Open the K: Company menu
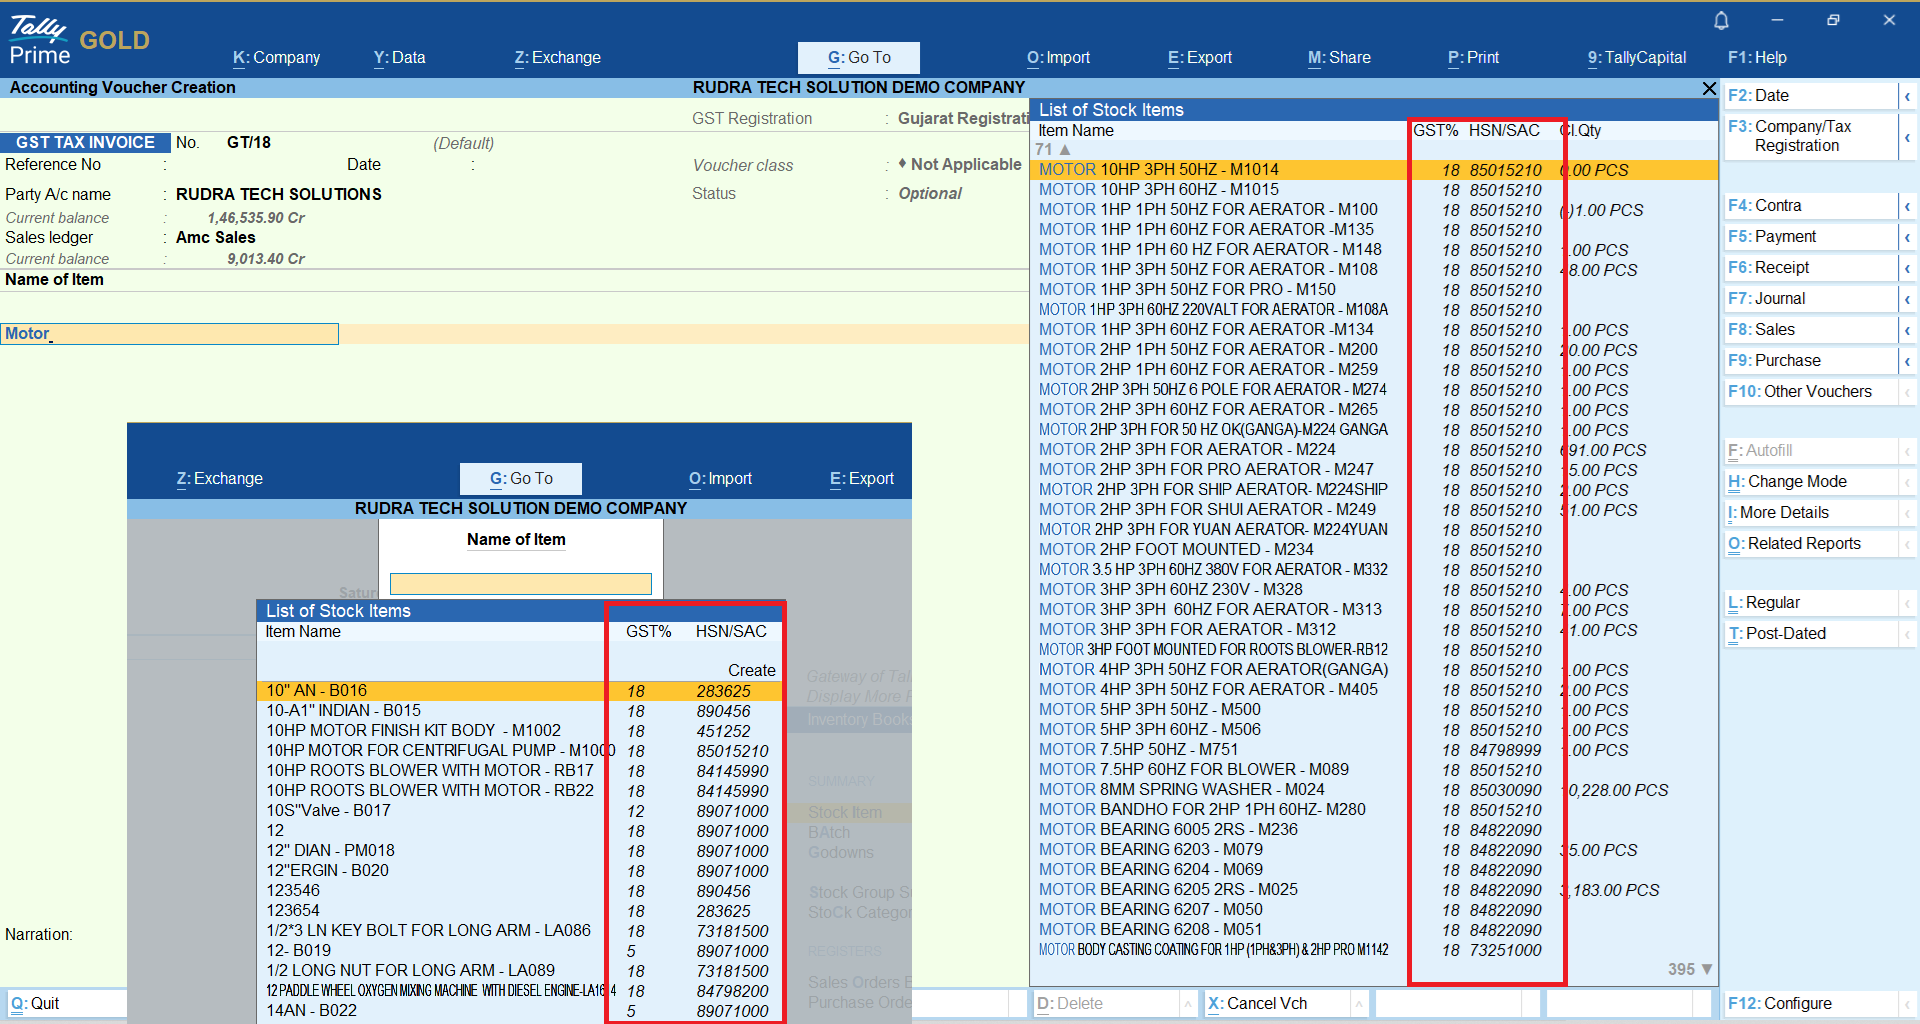This screenshot has height=1024, width=1920. point(276,58)
